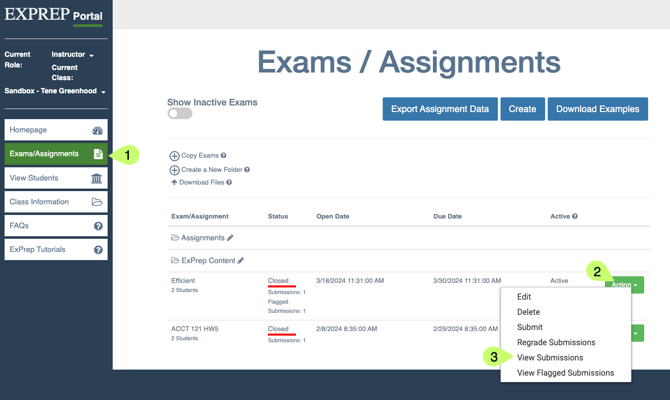Viewport: 670px width, 400px height.
Task: Click the help icon beside Download Files
Action: pos(229,182)
